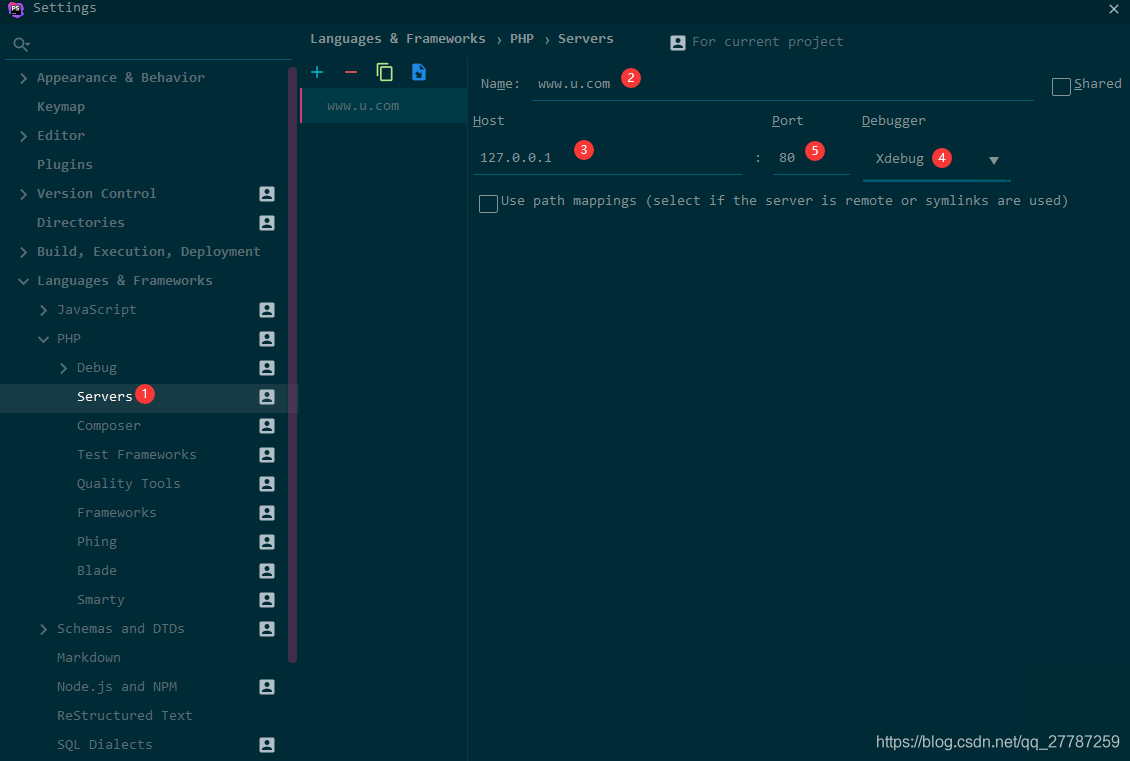1130x761 pixels.
Task: Select Plugins in the settings sidebar
Action: coord(64,164)
